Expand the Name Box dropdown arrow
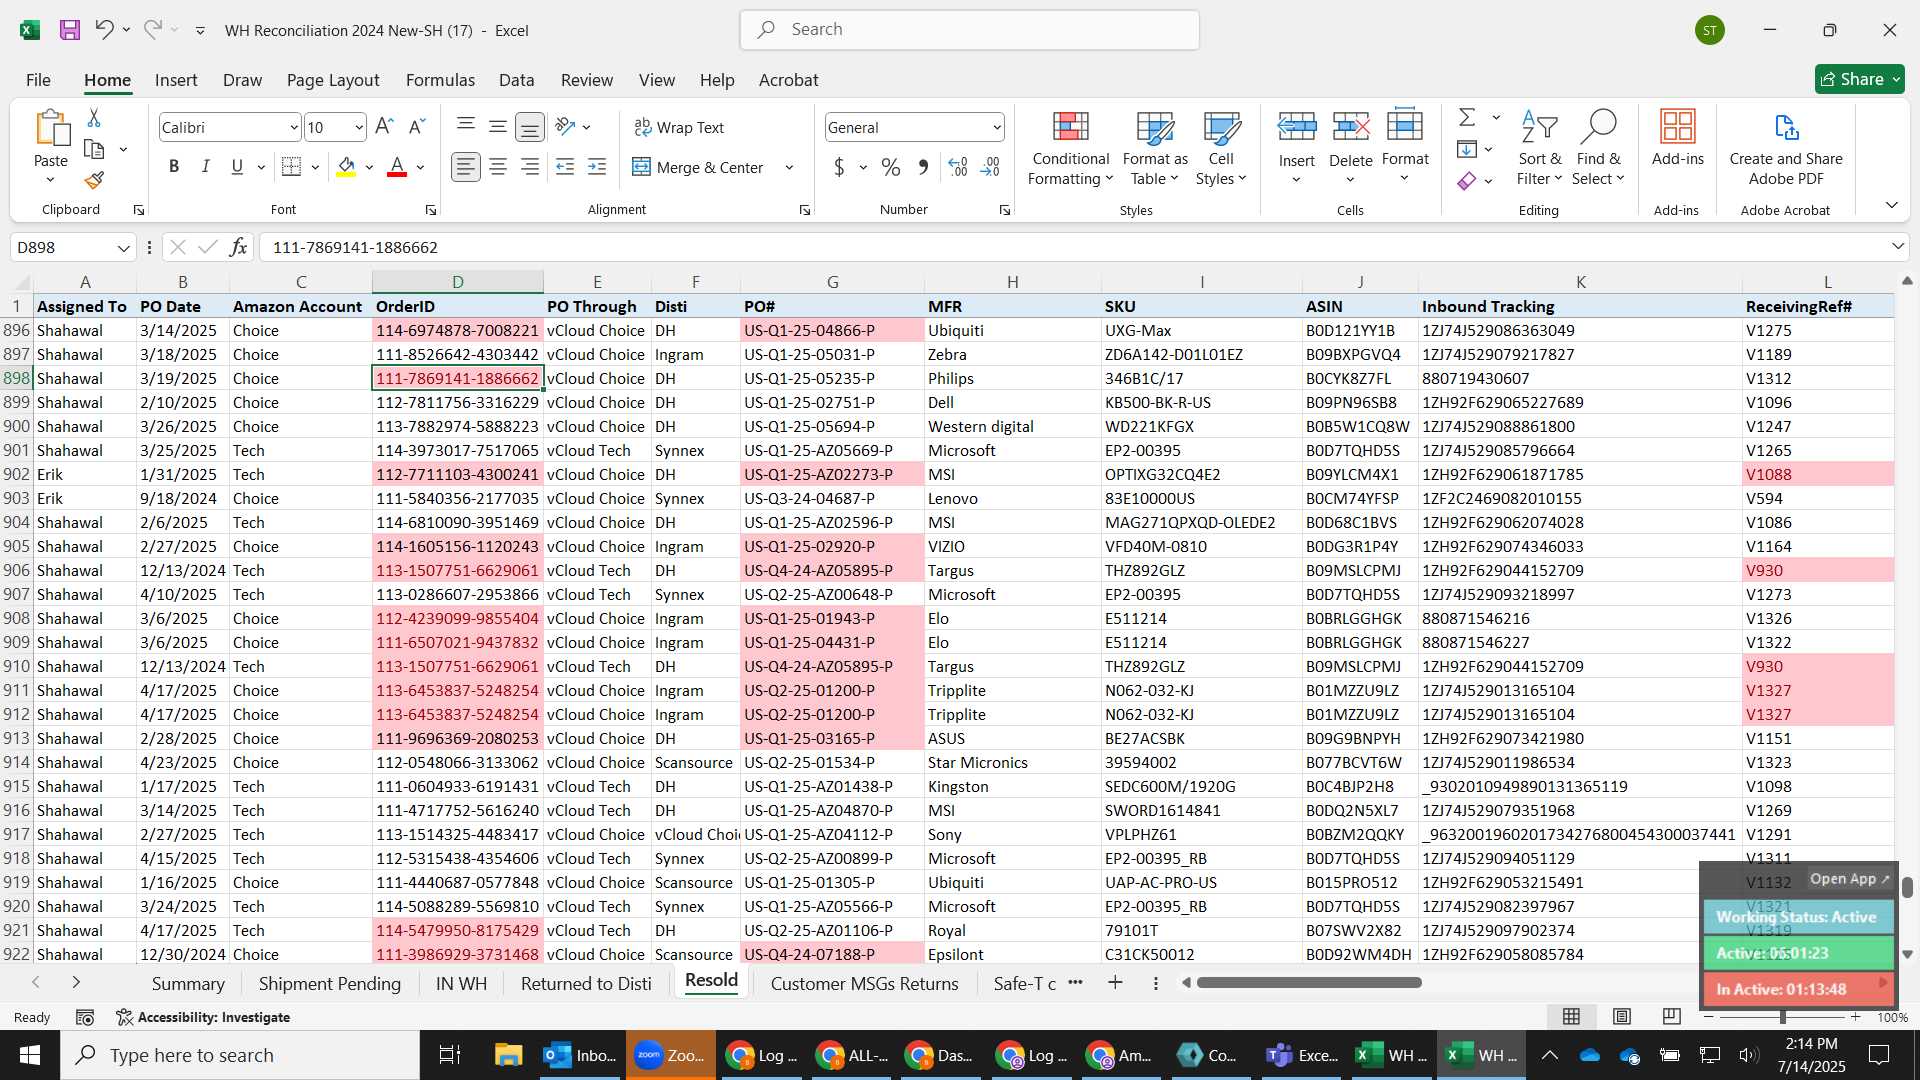Viewport: 1920px width, 1080px height. [x=123, y=247]
